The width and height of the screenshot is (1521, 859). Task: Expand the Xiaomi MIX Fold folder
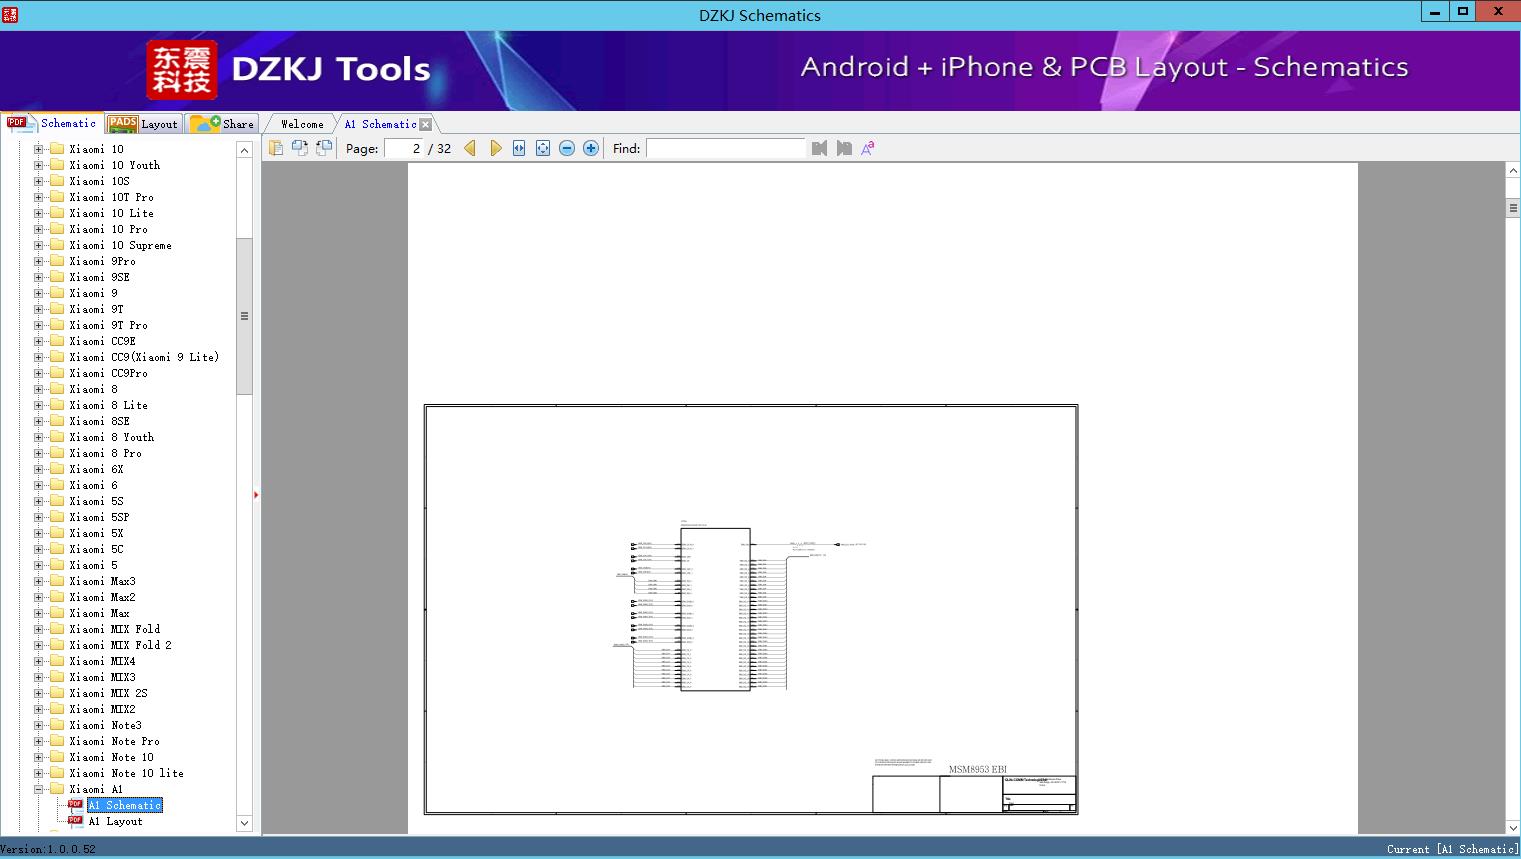click(39, 629)
